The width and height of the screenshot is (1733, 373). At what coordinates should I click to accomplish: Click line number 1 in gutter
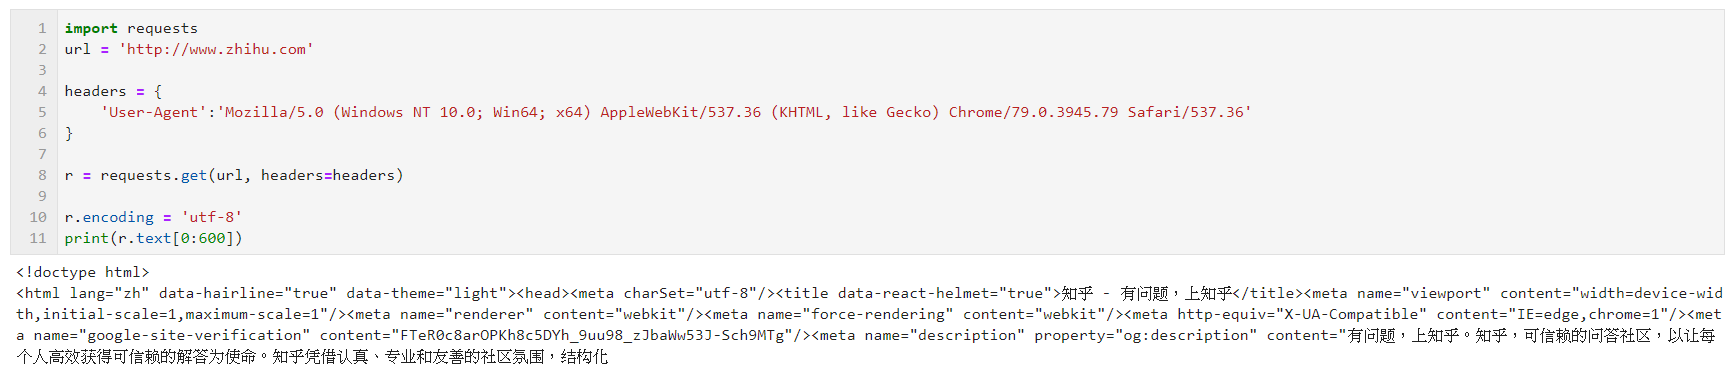tap(42, 28)
